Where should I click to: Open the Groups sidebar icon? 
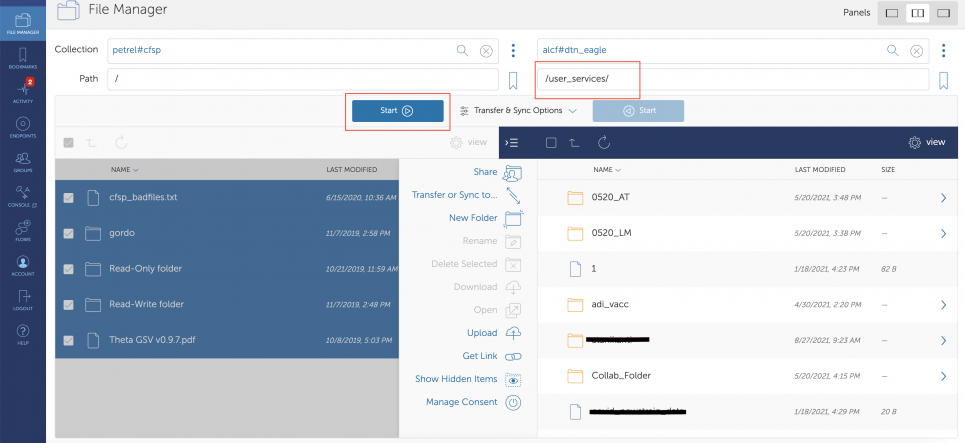pyautogui.click(x=22, y=161)
